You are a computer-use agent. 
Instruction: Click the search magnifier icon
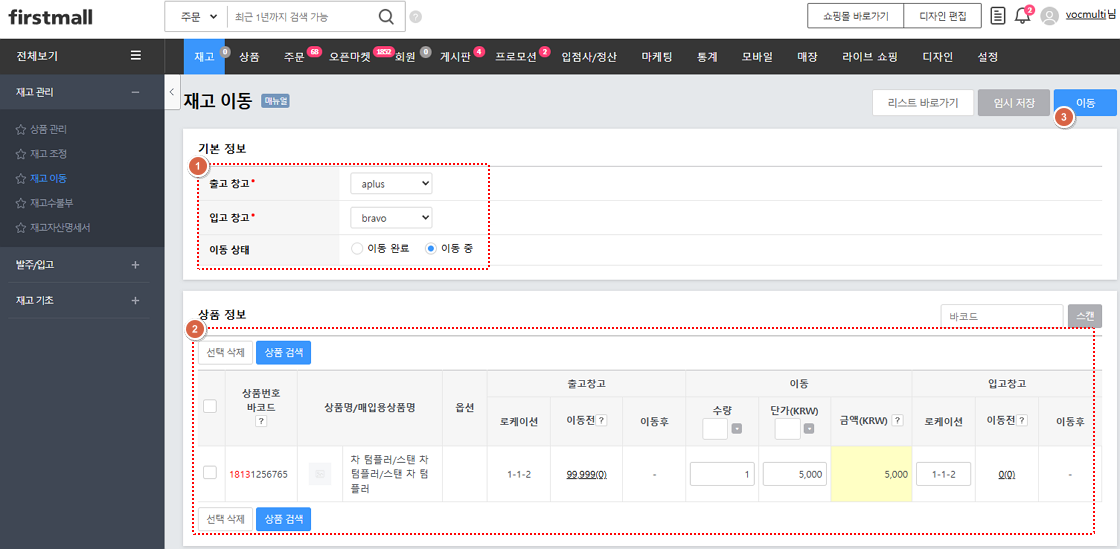tap(386, 17)
